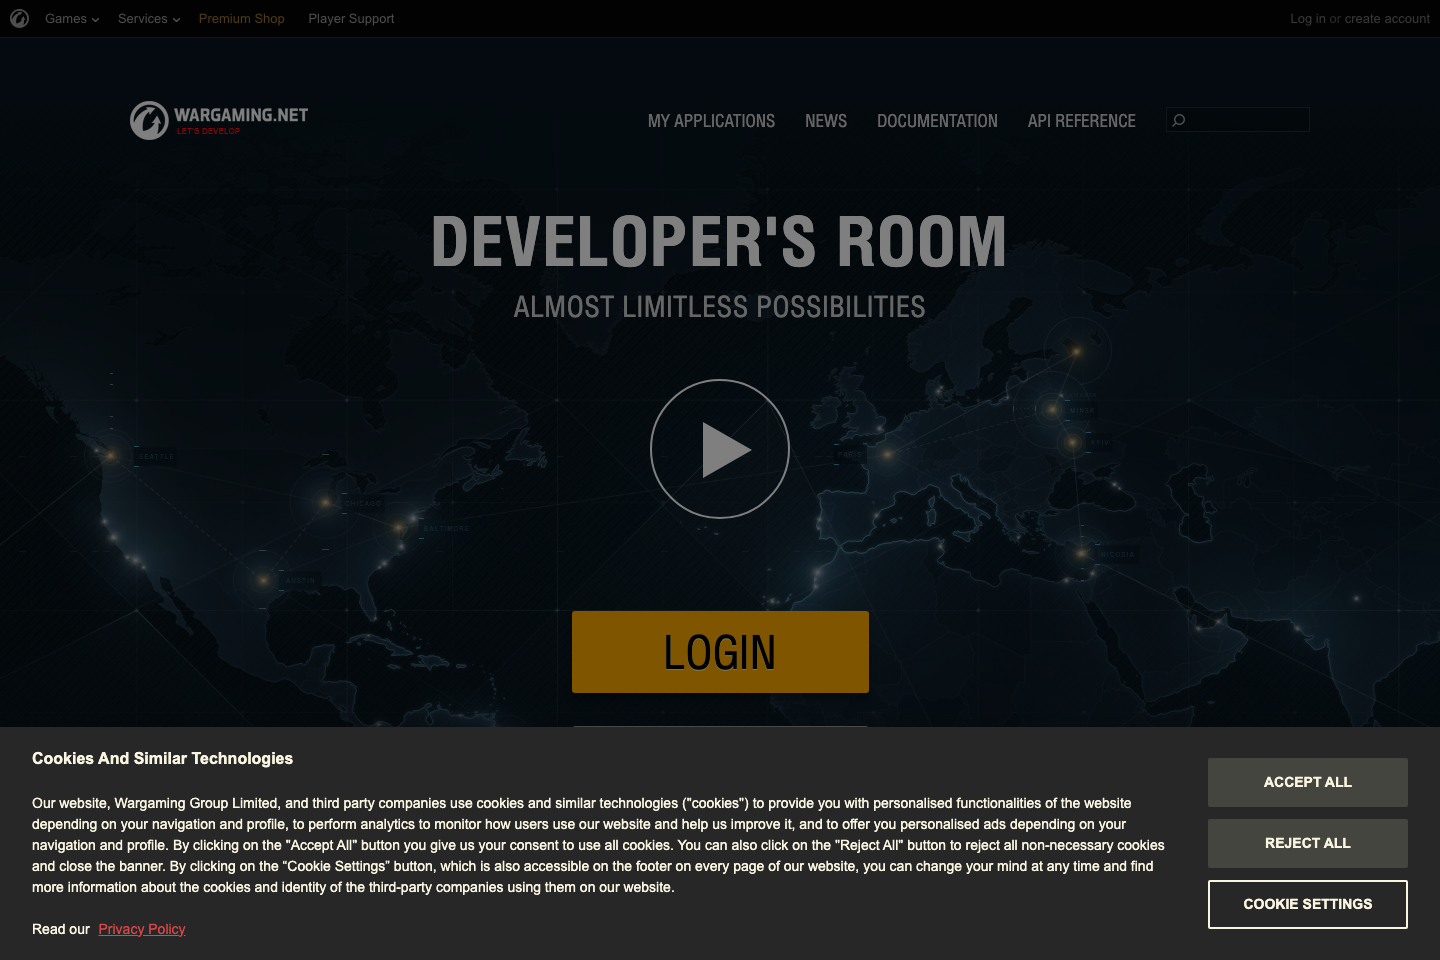Accept all cookies
The height and width of the screenshot is (960, 1440).
click(1307, 782)
